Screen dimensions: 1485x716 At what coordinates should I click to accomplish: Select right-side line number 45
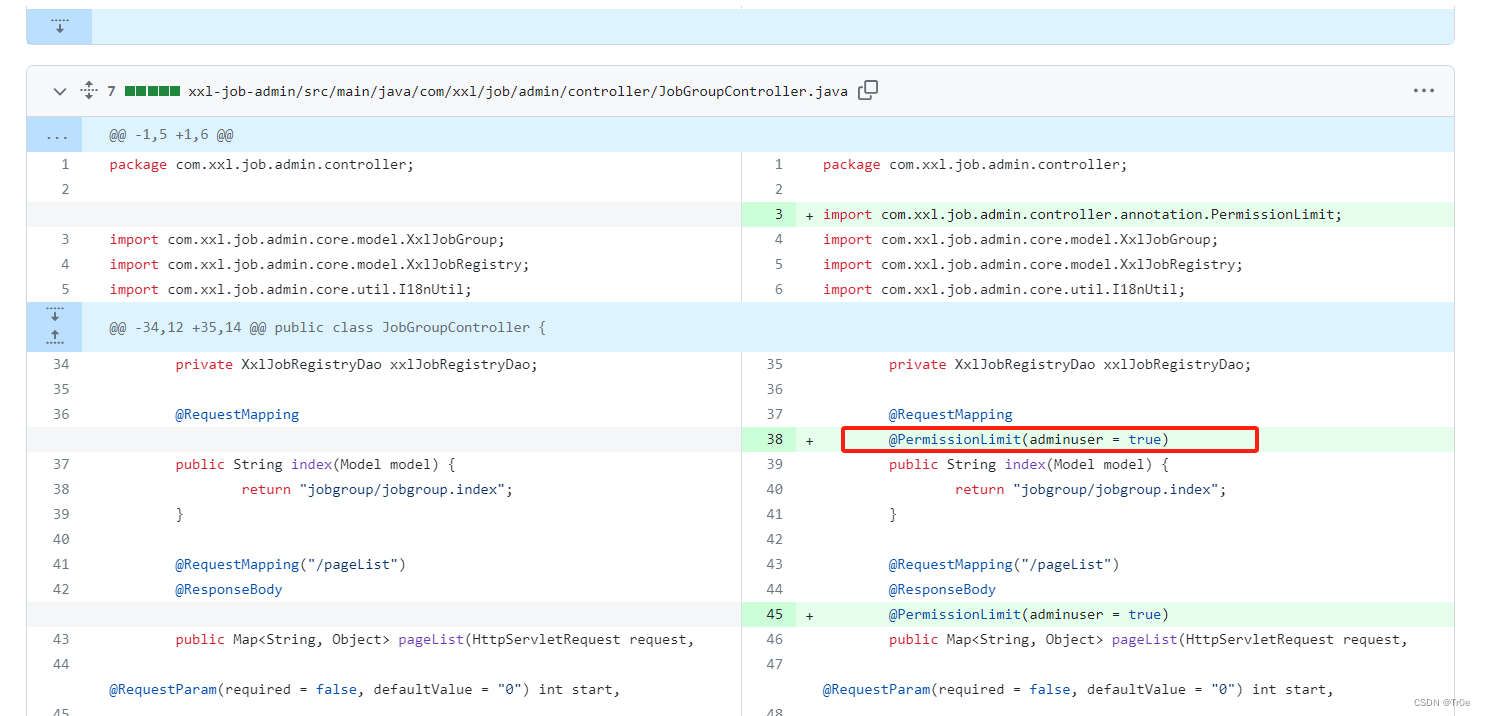774,614
